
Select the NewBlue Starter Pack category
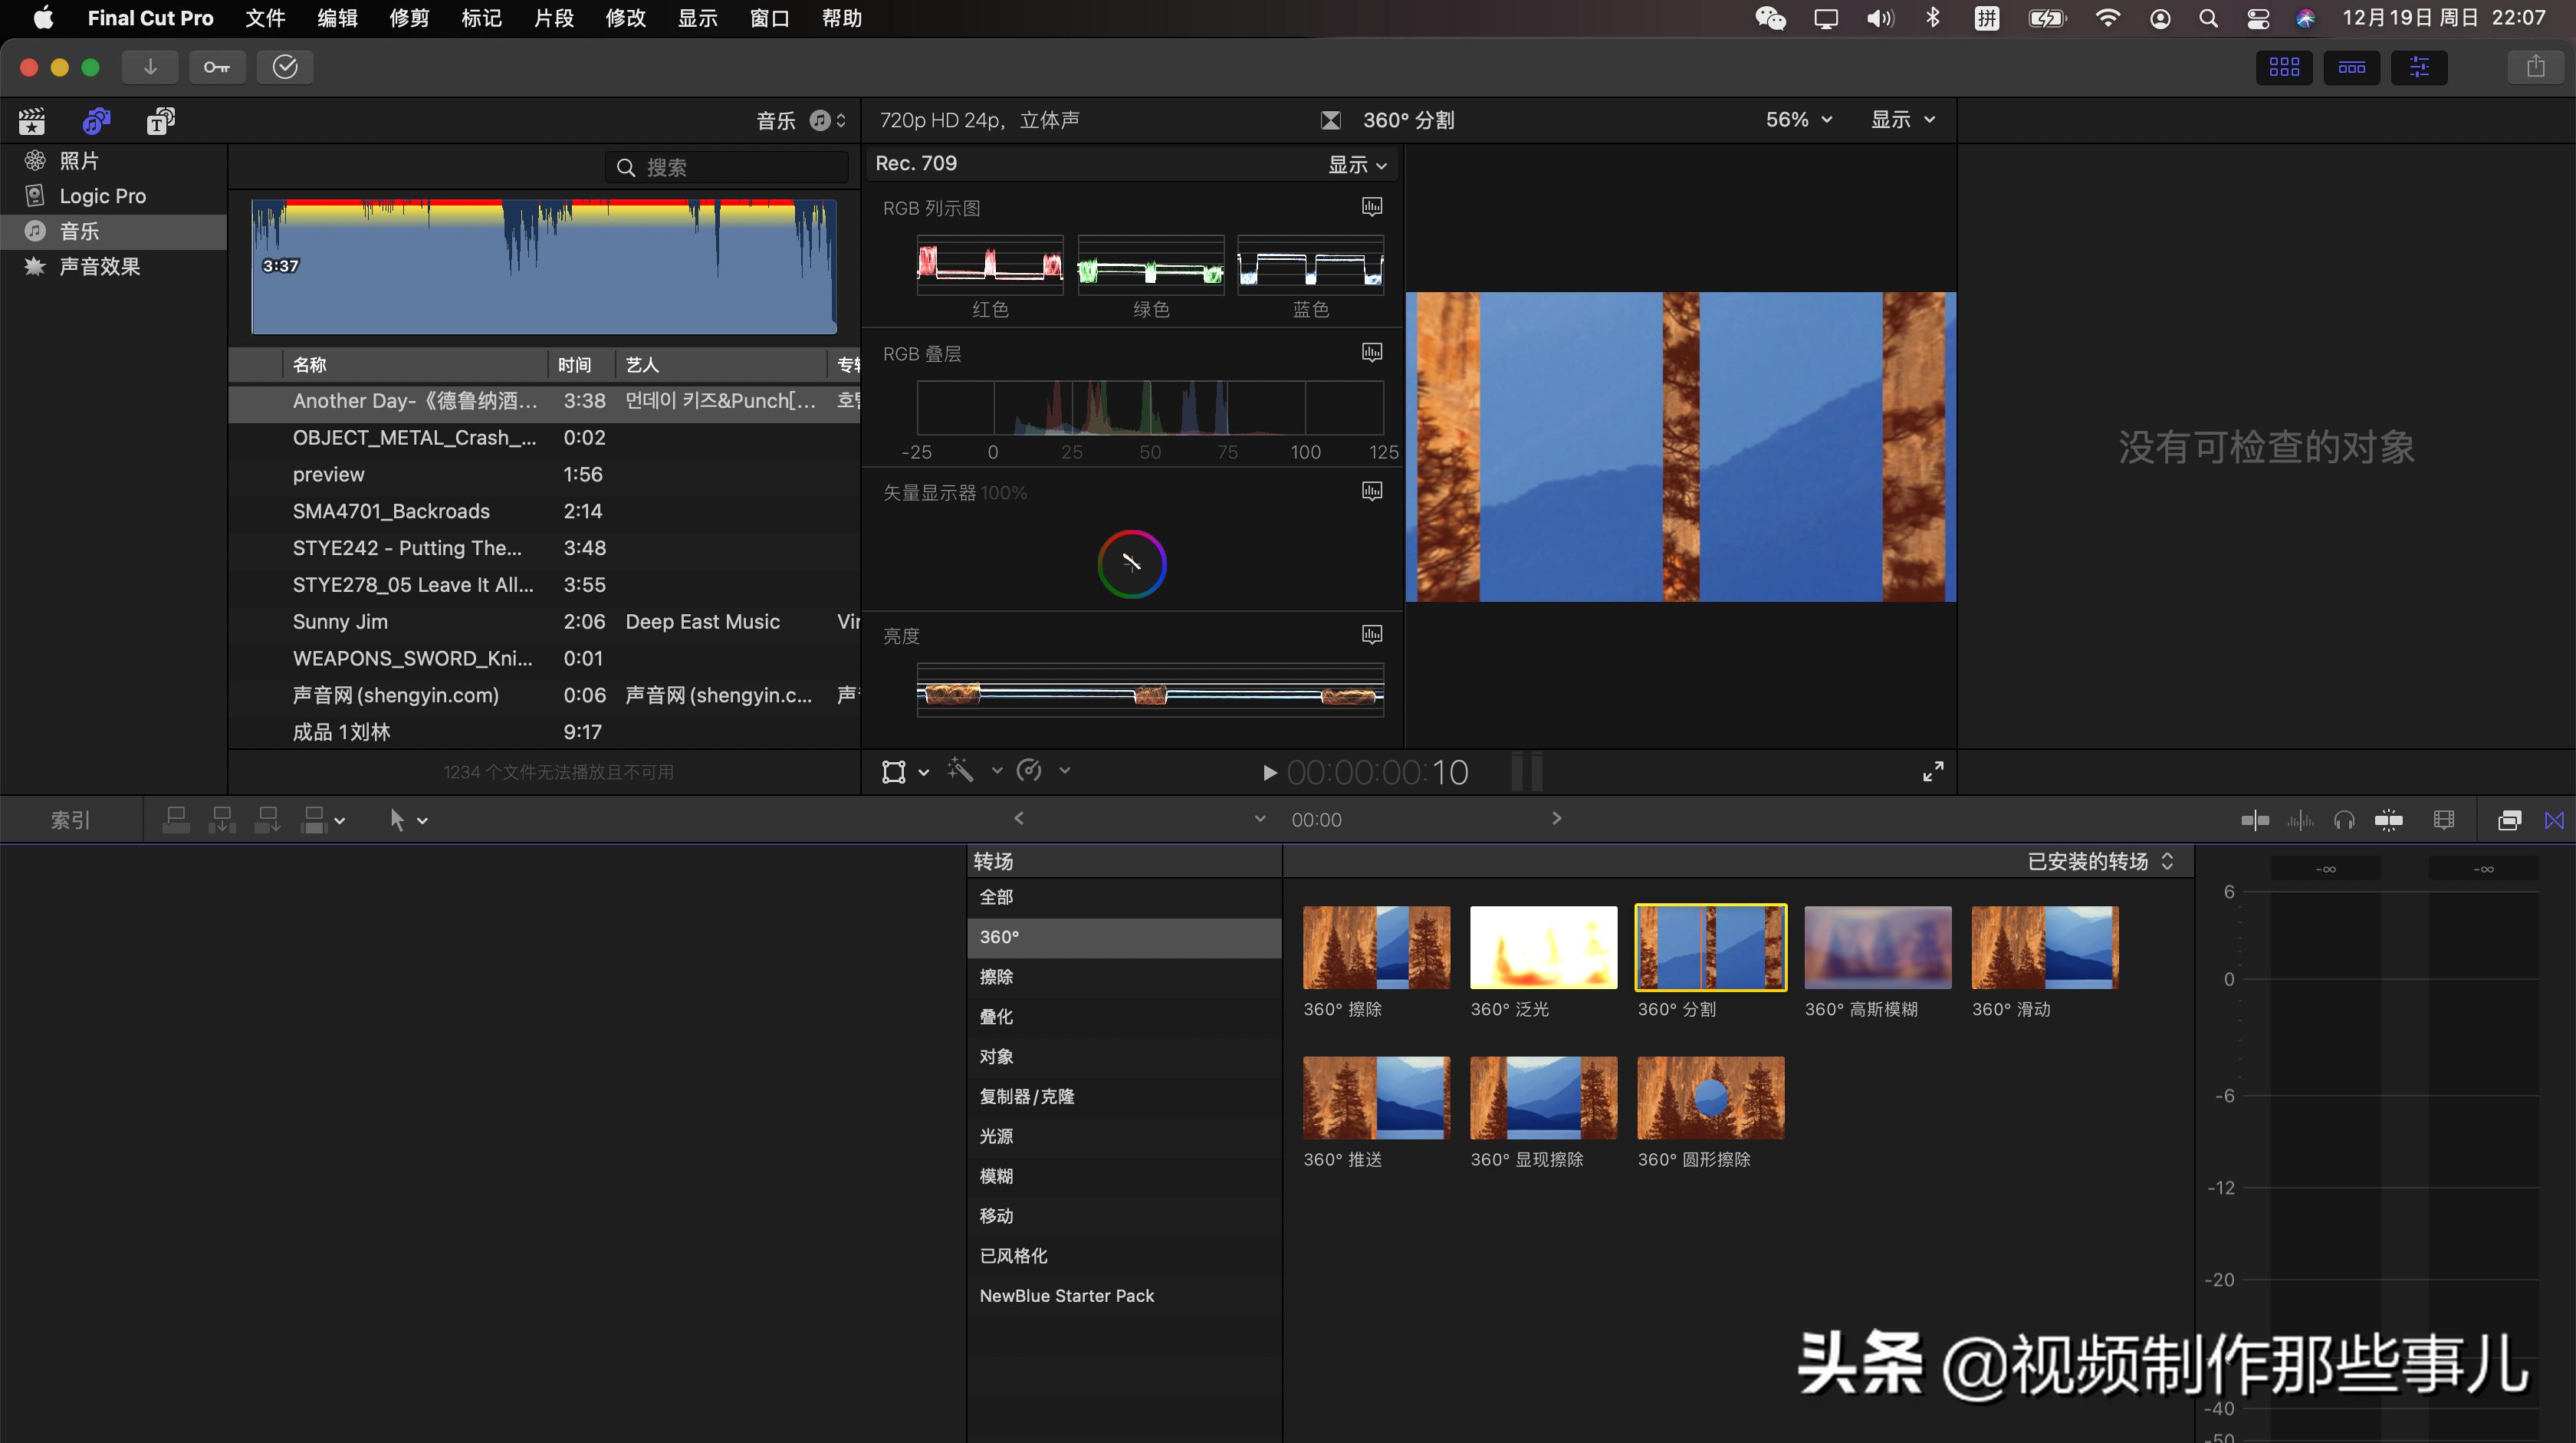click(1066, 1295)
